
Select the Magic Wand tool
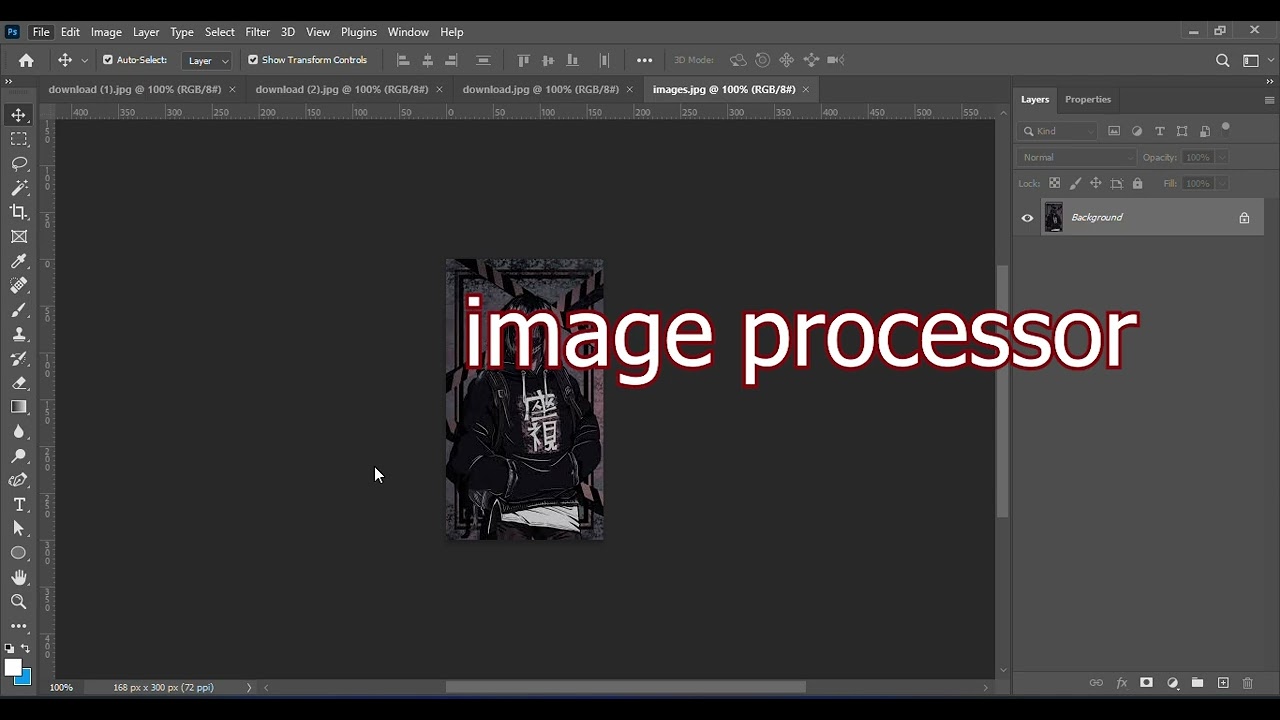[19, 188]
